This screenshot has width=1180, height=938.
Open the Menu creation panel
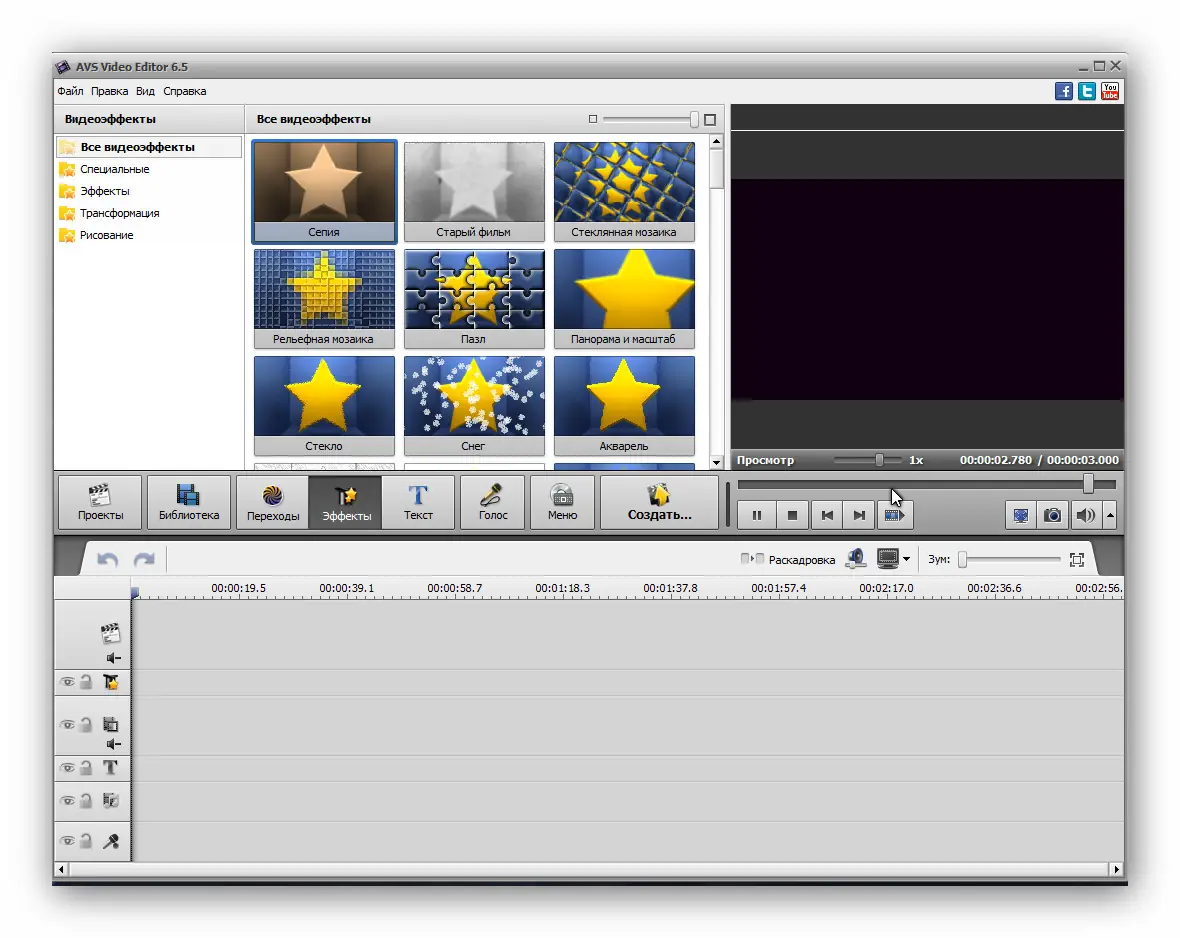[x=562, y=502]
